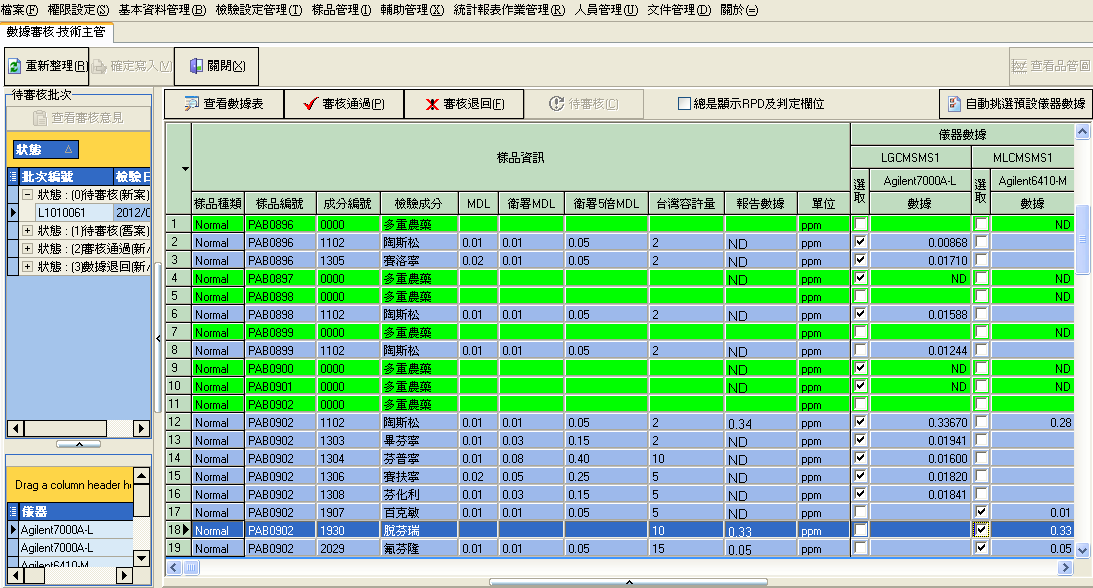Click the red X for 審核退回
1093x588 pixels.
[x=432, y=104]
